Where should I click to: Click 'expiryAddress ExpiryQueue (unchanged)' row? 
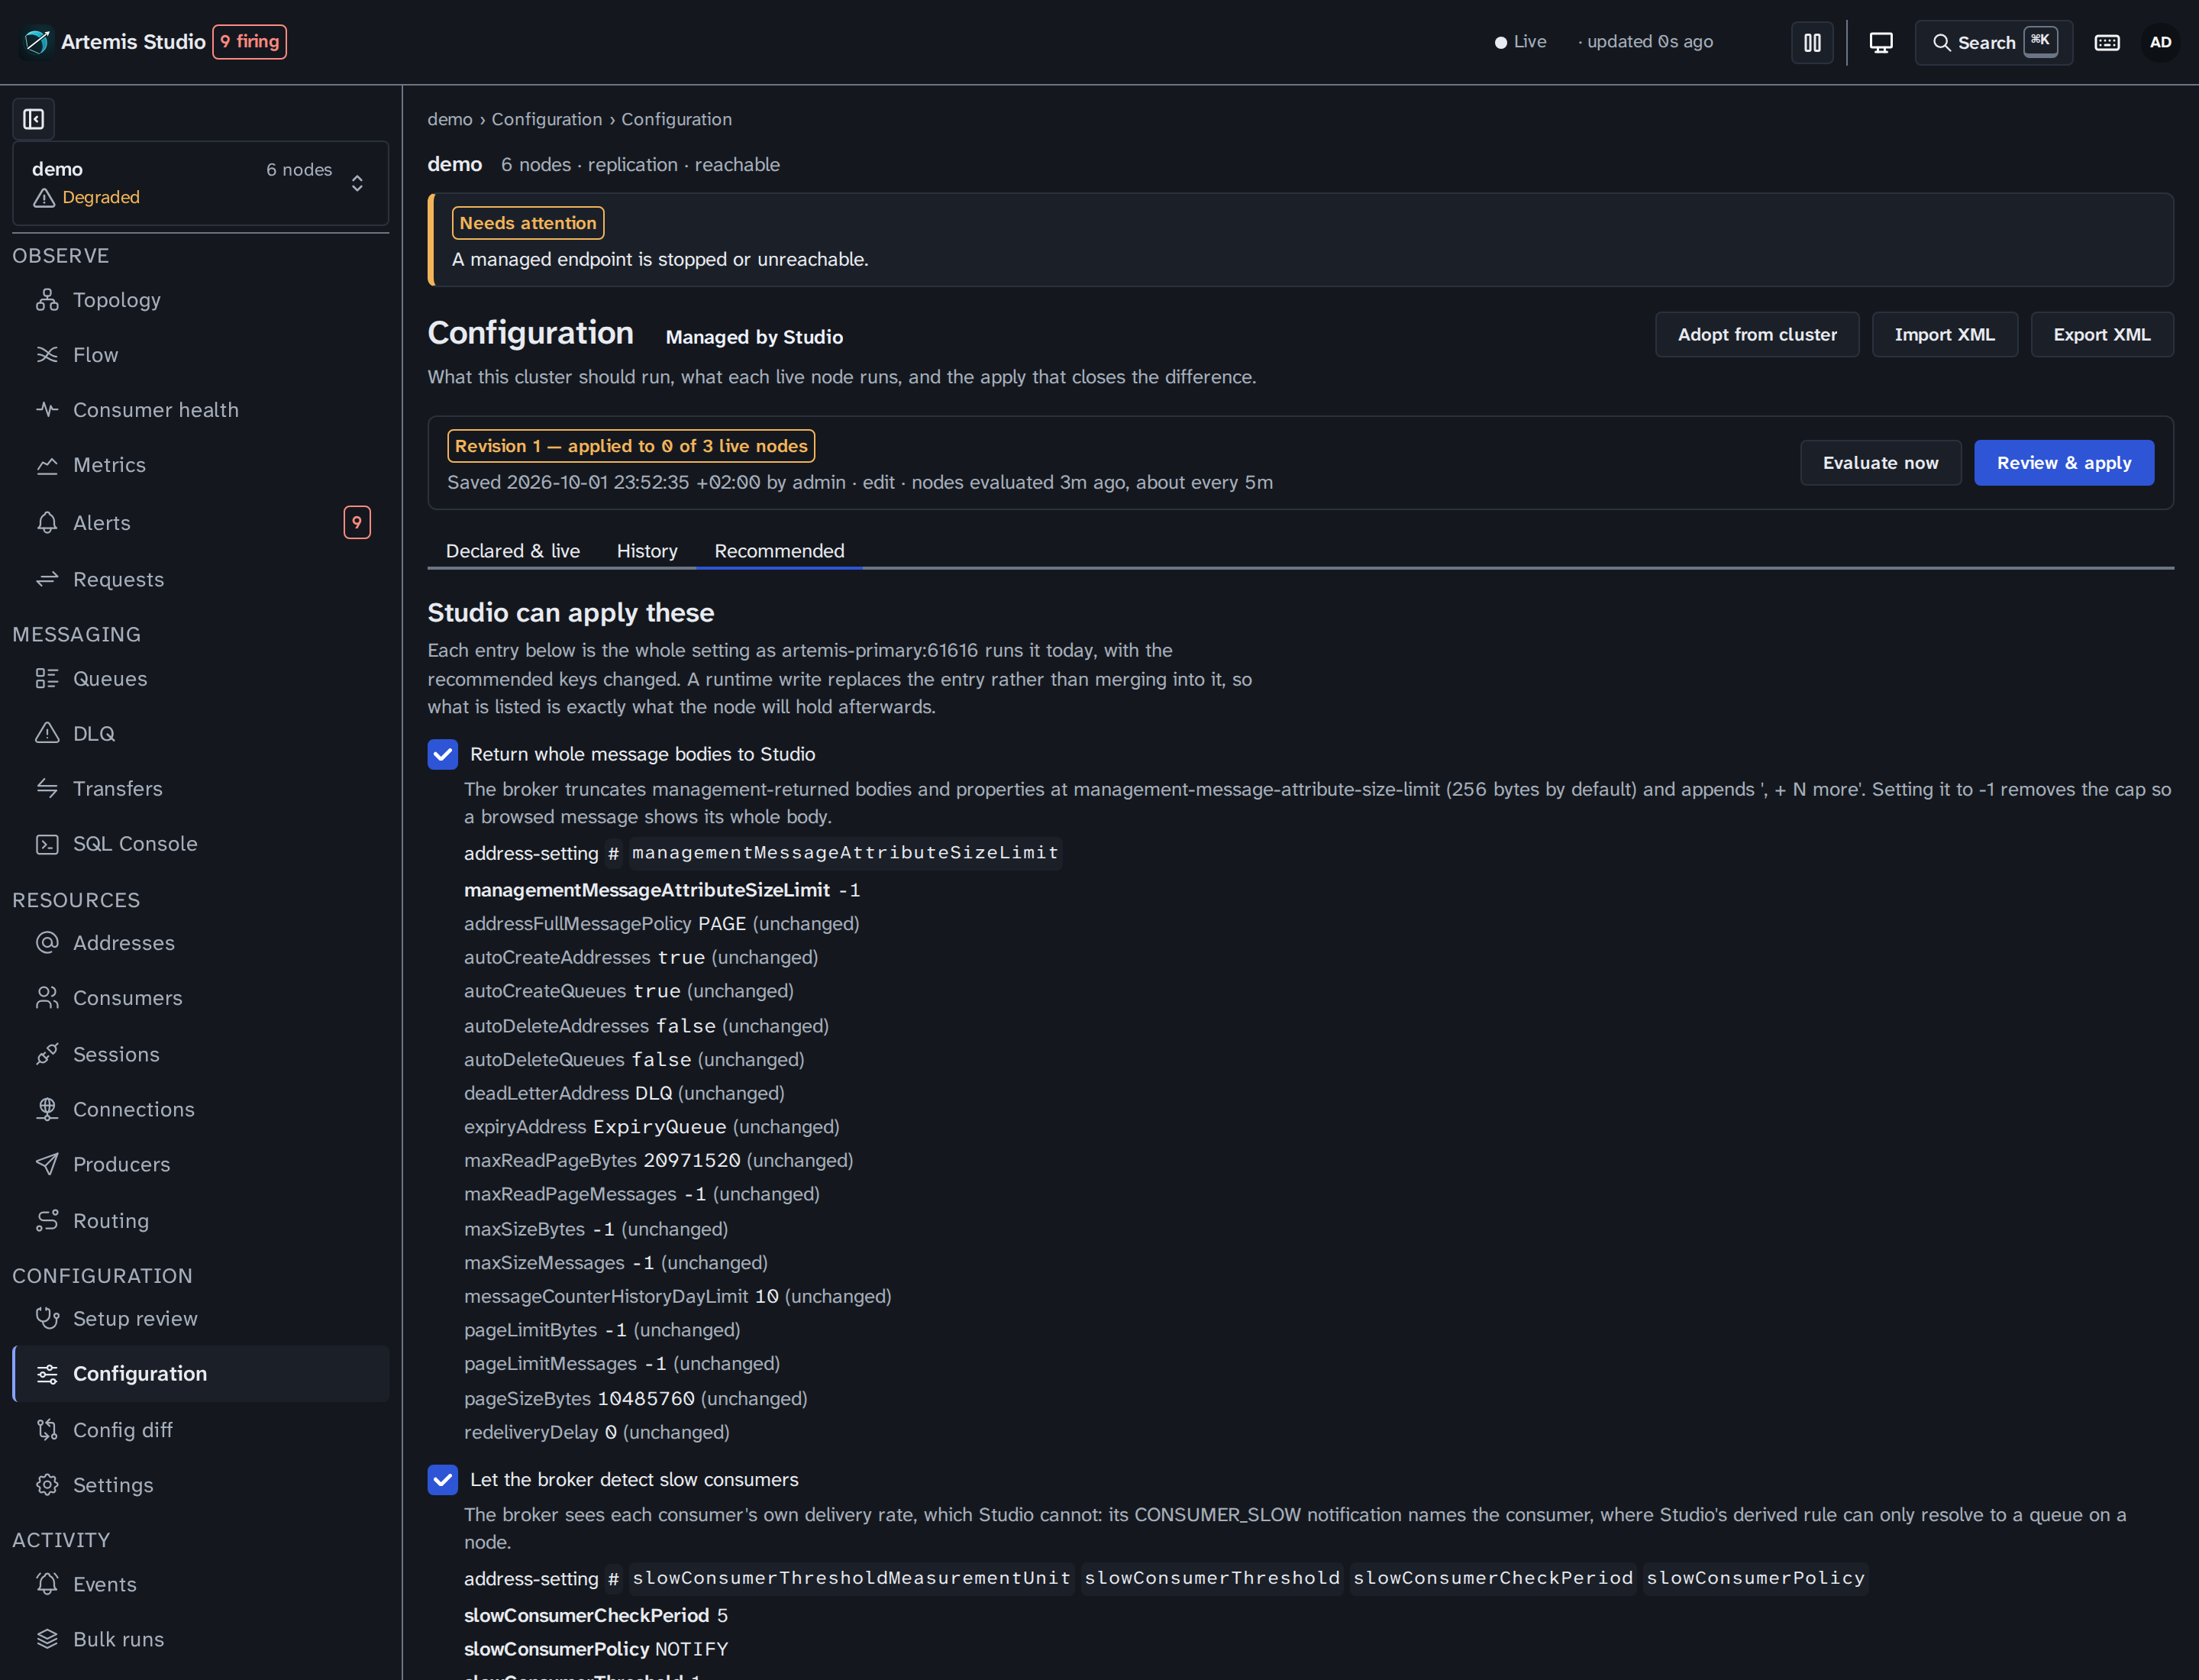(651, 1127)
